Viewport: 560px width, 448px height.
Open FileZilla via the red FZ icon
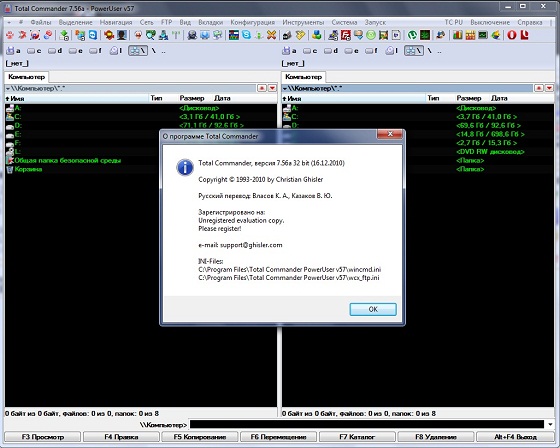coord(346,35)
